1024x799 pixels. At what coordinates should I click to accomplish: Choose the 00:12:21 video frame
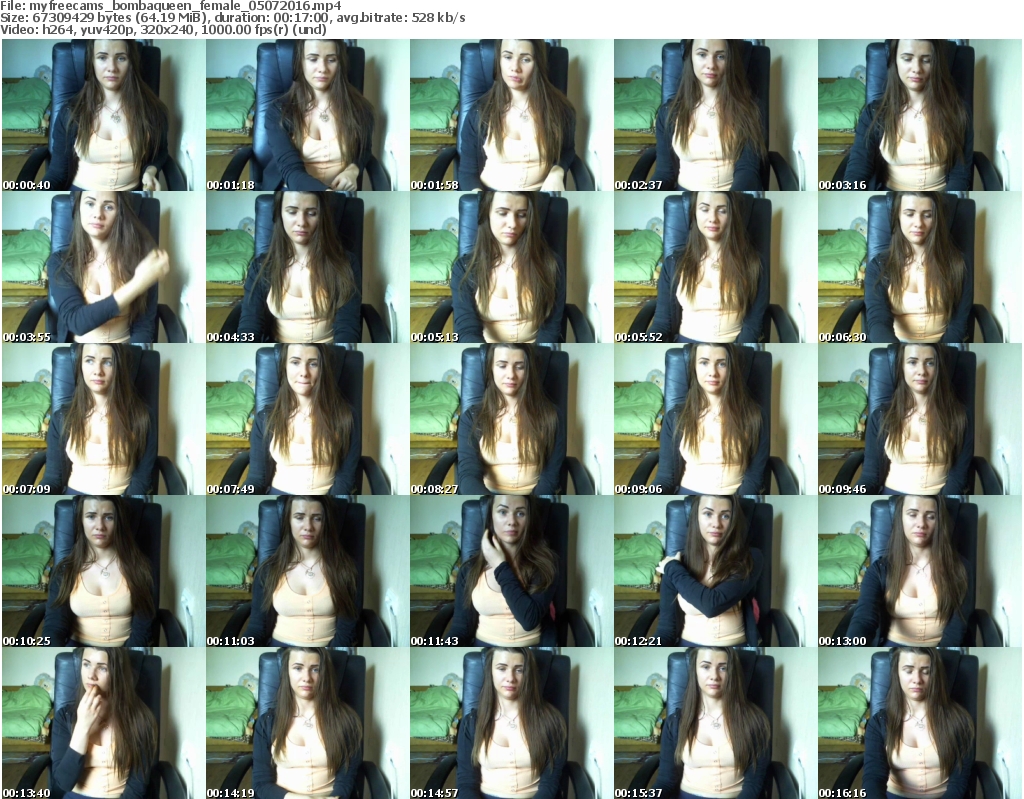tap(715, 571)
